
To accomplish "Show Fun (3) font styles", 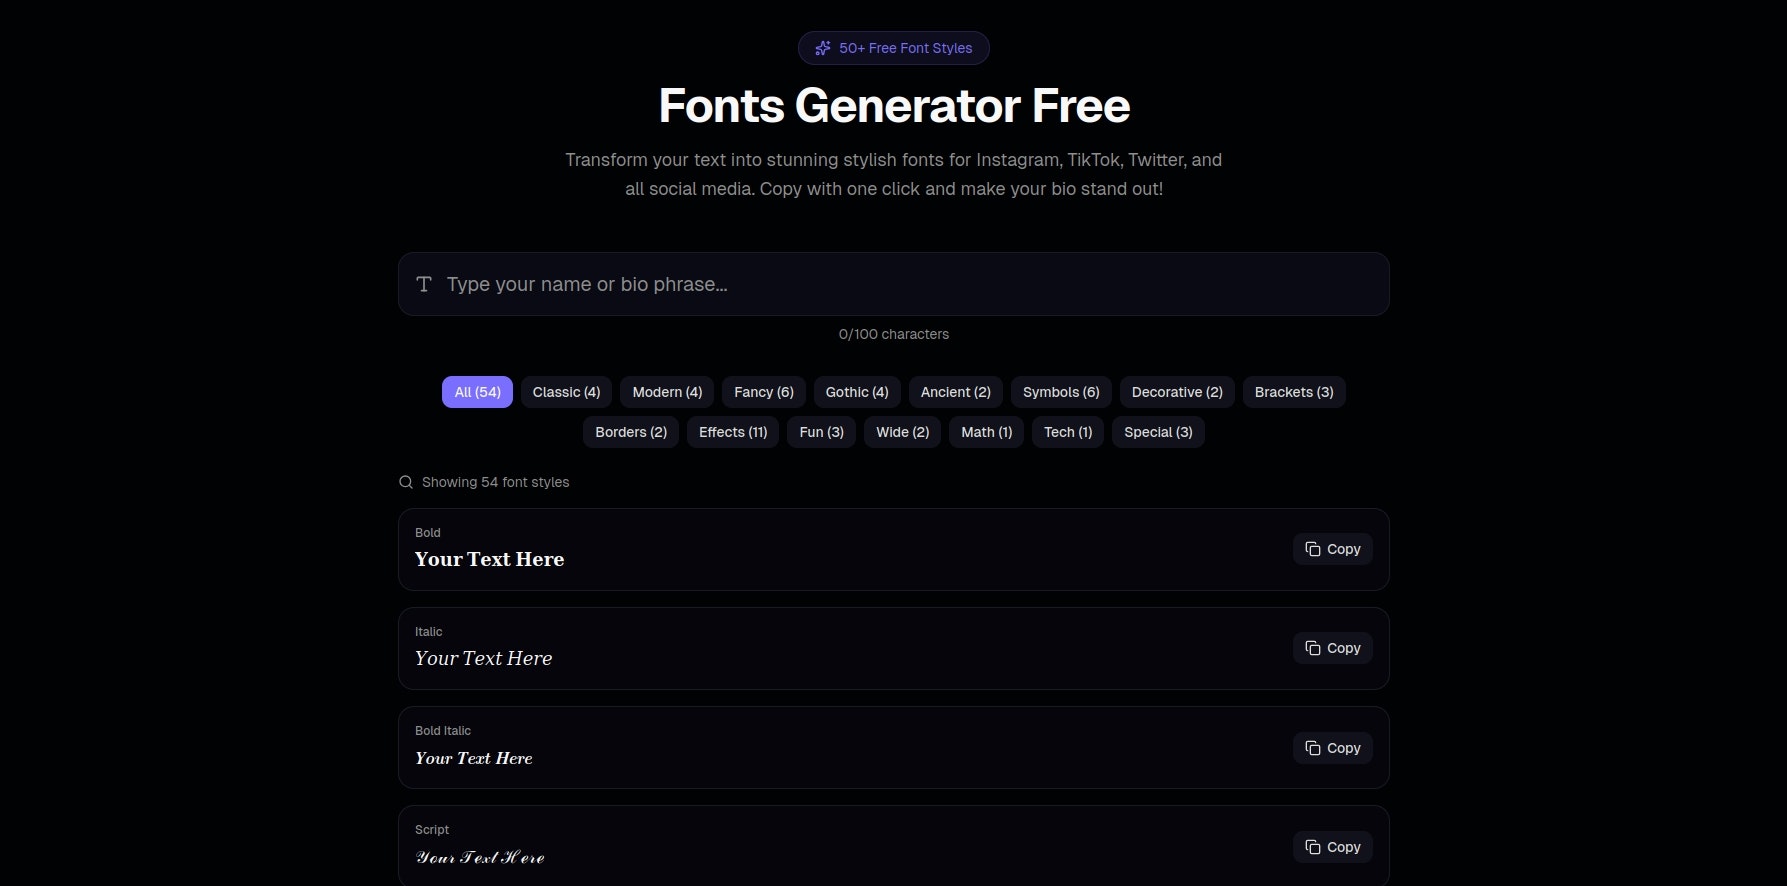I will [x=821, y=432].
